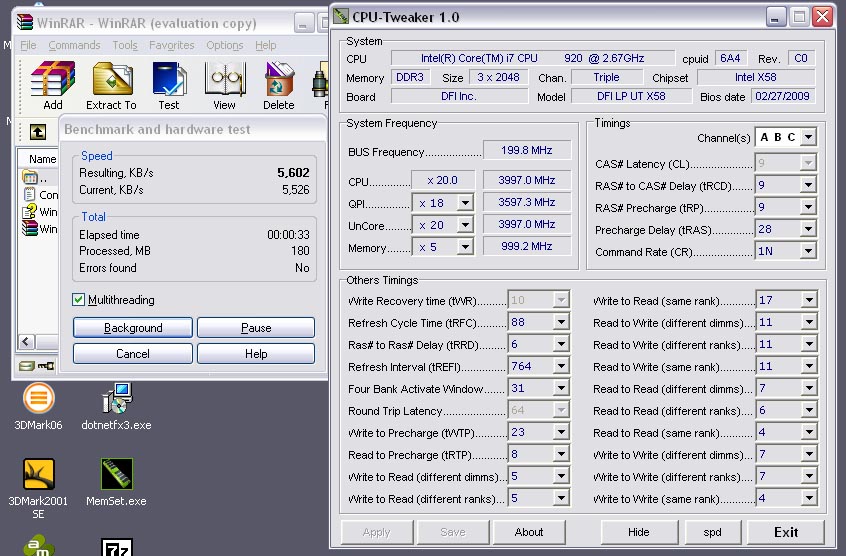This screenshot has width=846, height=556.
Task: Click the drive icon in WinRAR status bar
Action: [x=26, y=366]
